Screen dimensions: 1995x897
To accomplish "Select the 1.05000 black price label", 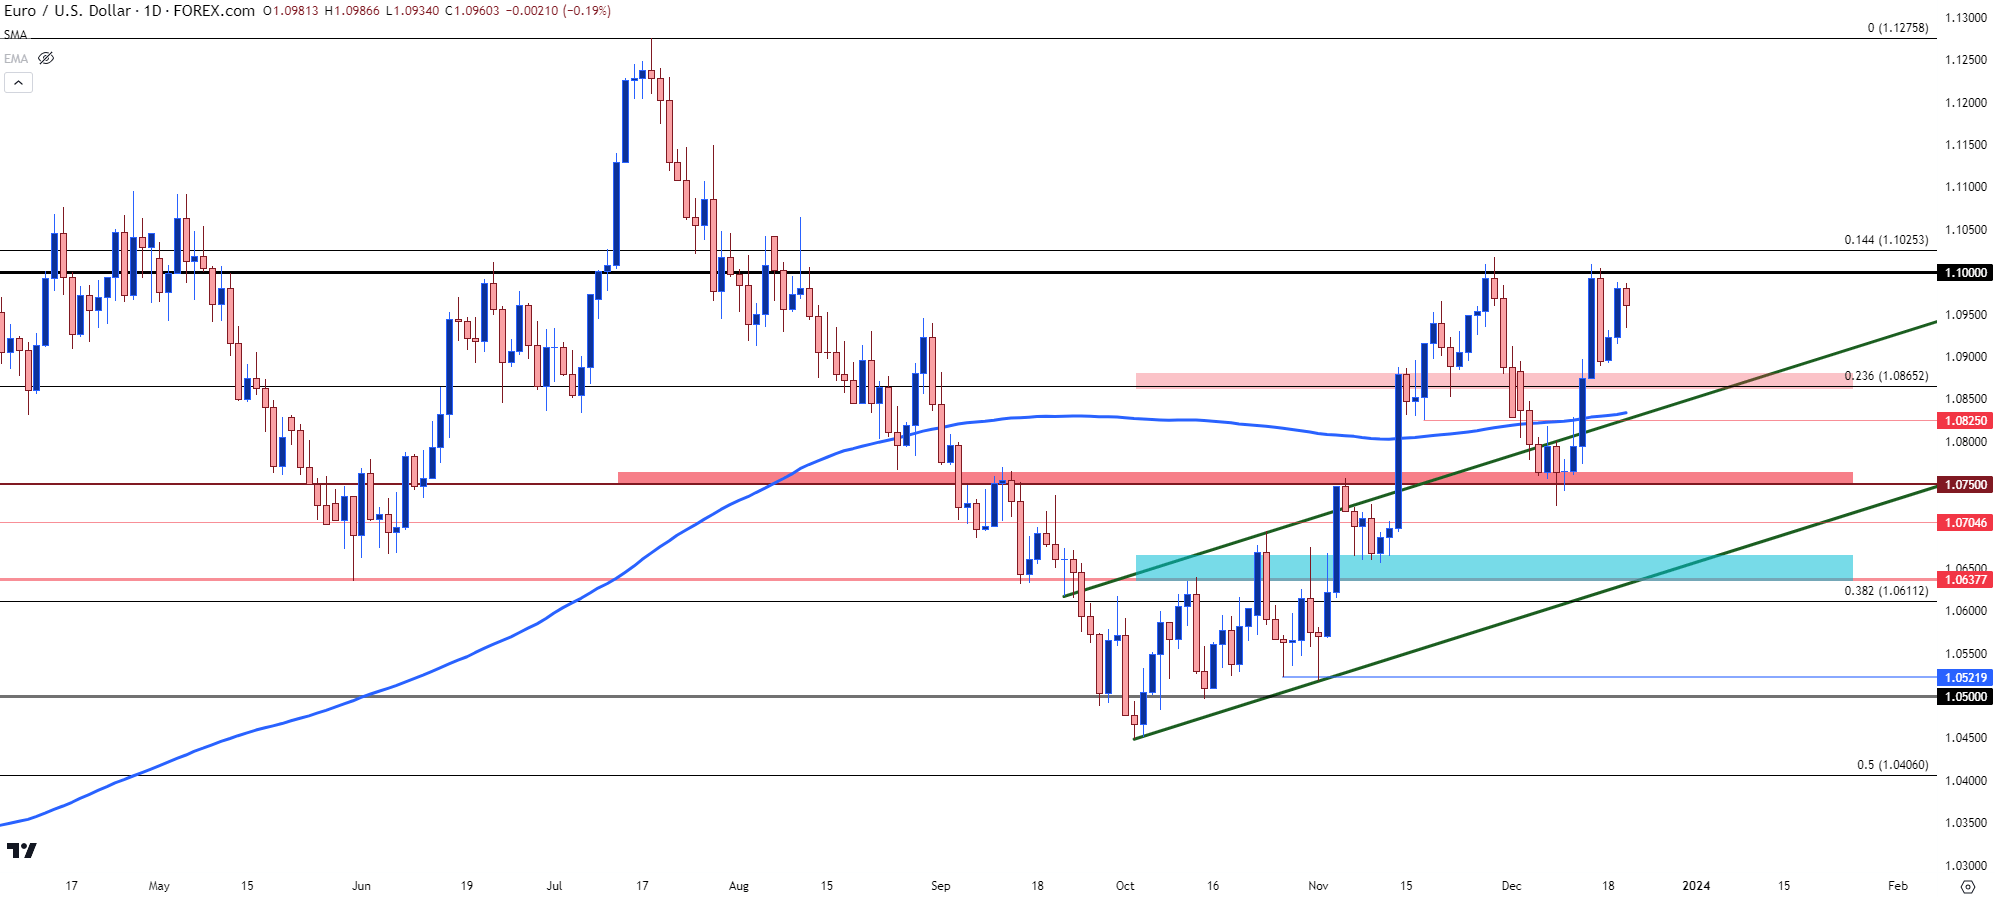I will [x=1966, y=697].
